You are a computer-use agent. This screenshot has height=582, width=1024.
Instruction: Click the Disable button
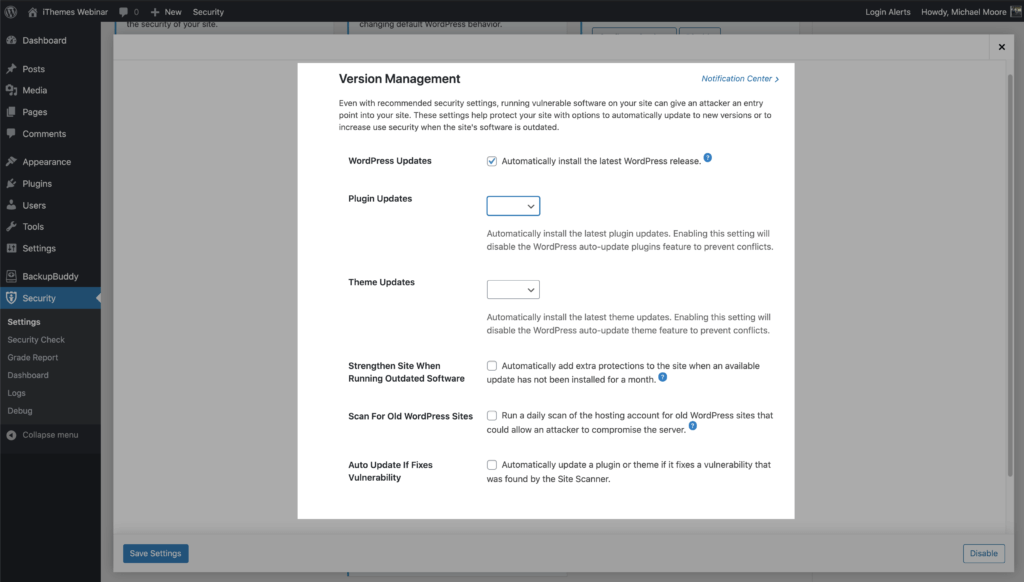point(984,553)
